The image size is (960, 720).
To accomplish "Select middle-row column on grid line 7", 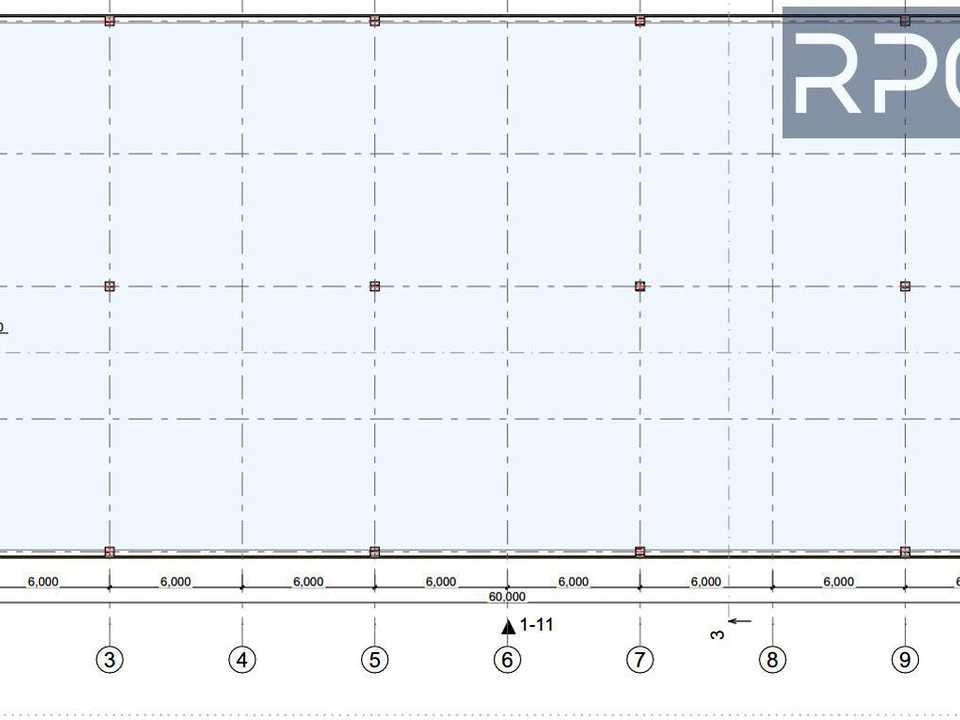I will pyautogui.click(x=640, y=286).
